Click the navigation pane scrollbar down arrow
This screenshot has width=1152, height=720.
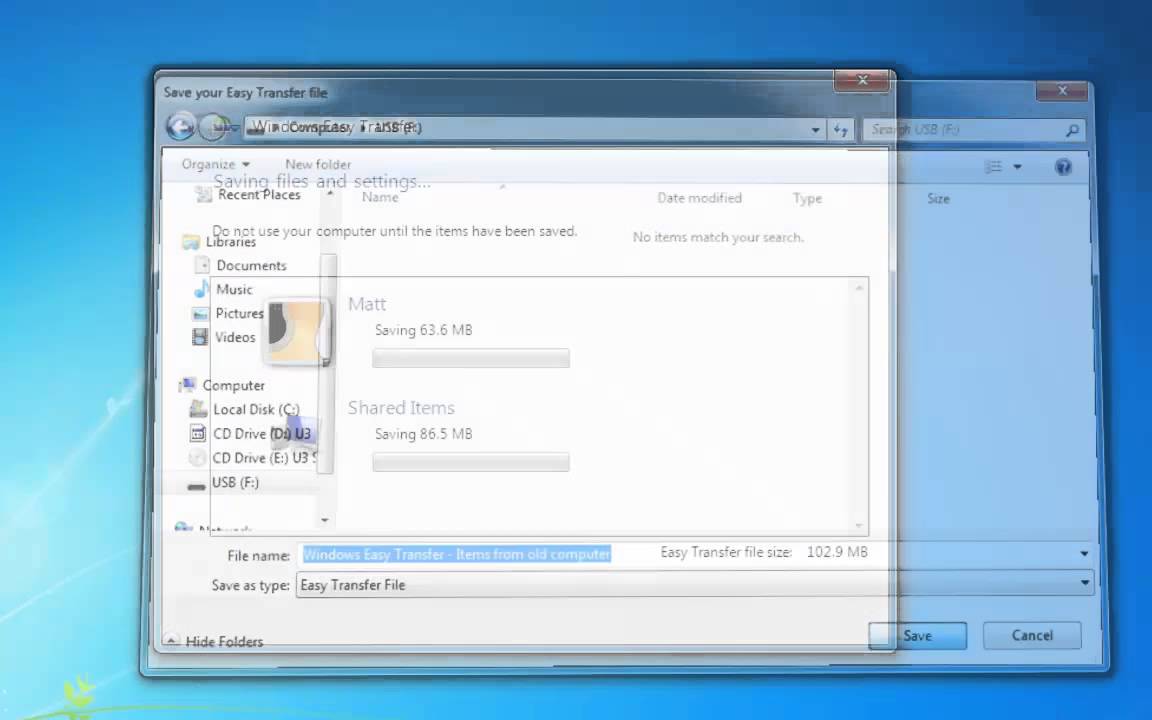click(x=325, y=520)
